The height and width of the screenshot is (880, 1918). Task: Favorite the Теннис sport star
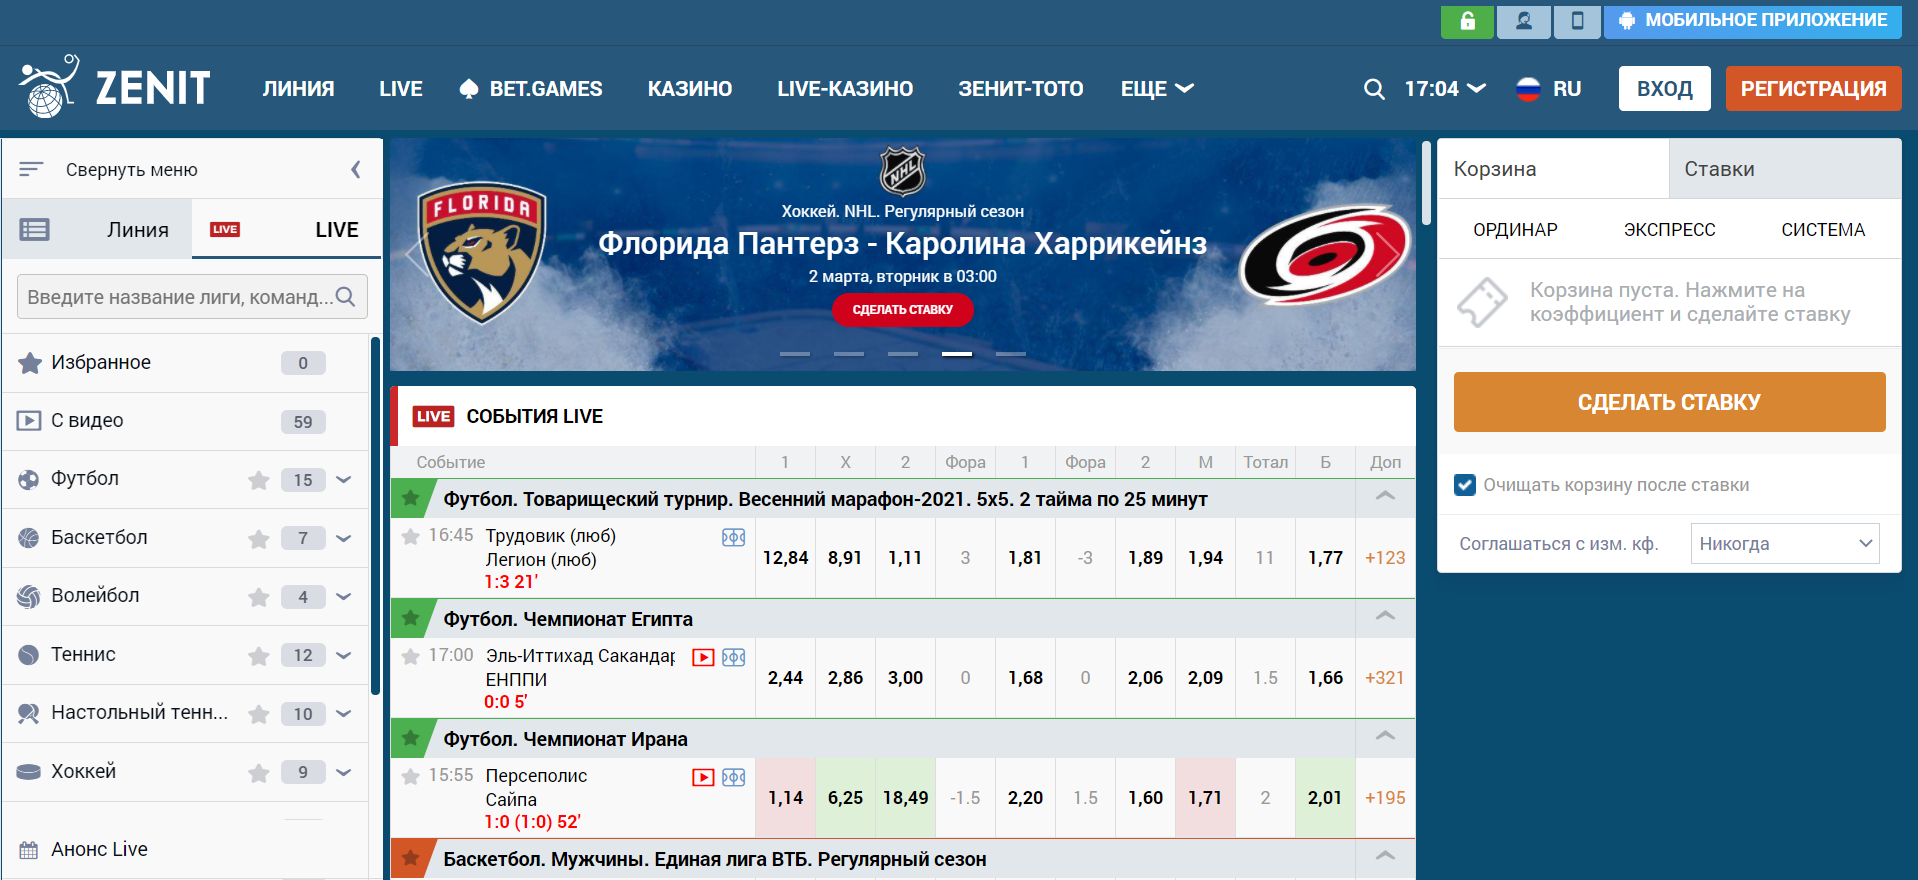pyautogui.click(x=259, y=655)
